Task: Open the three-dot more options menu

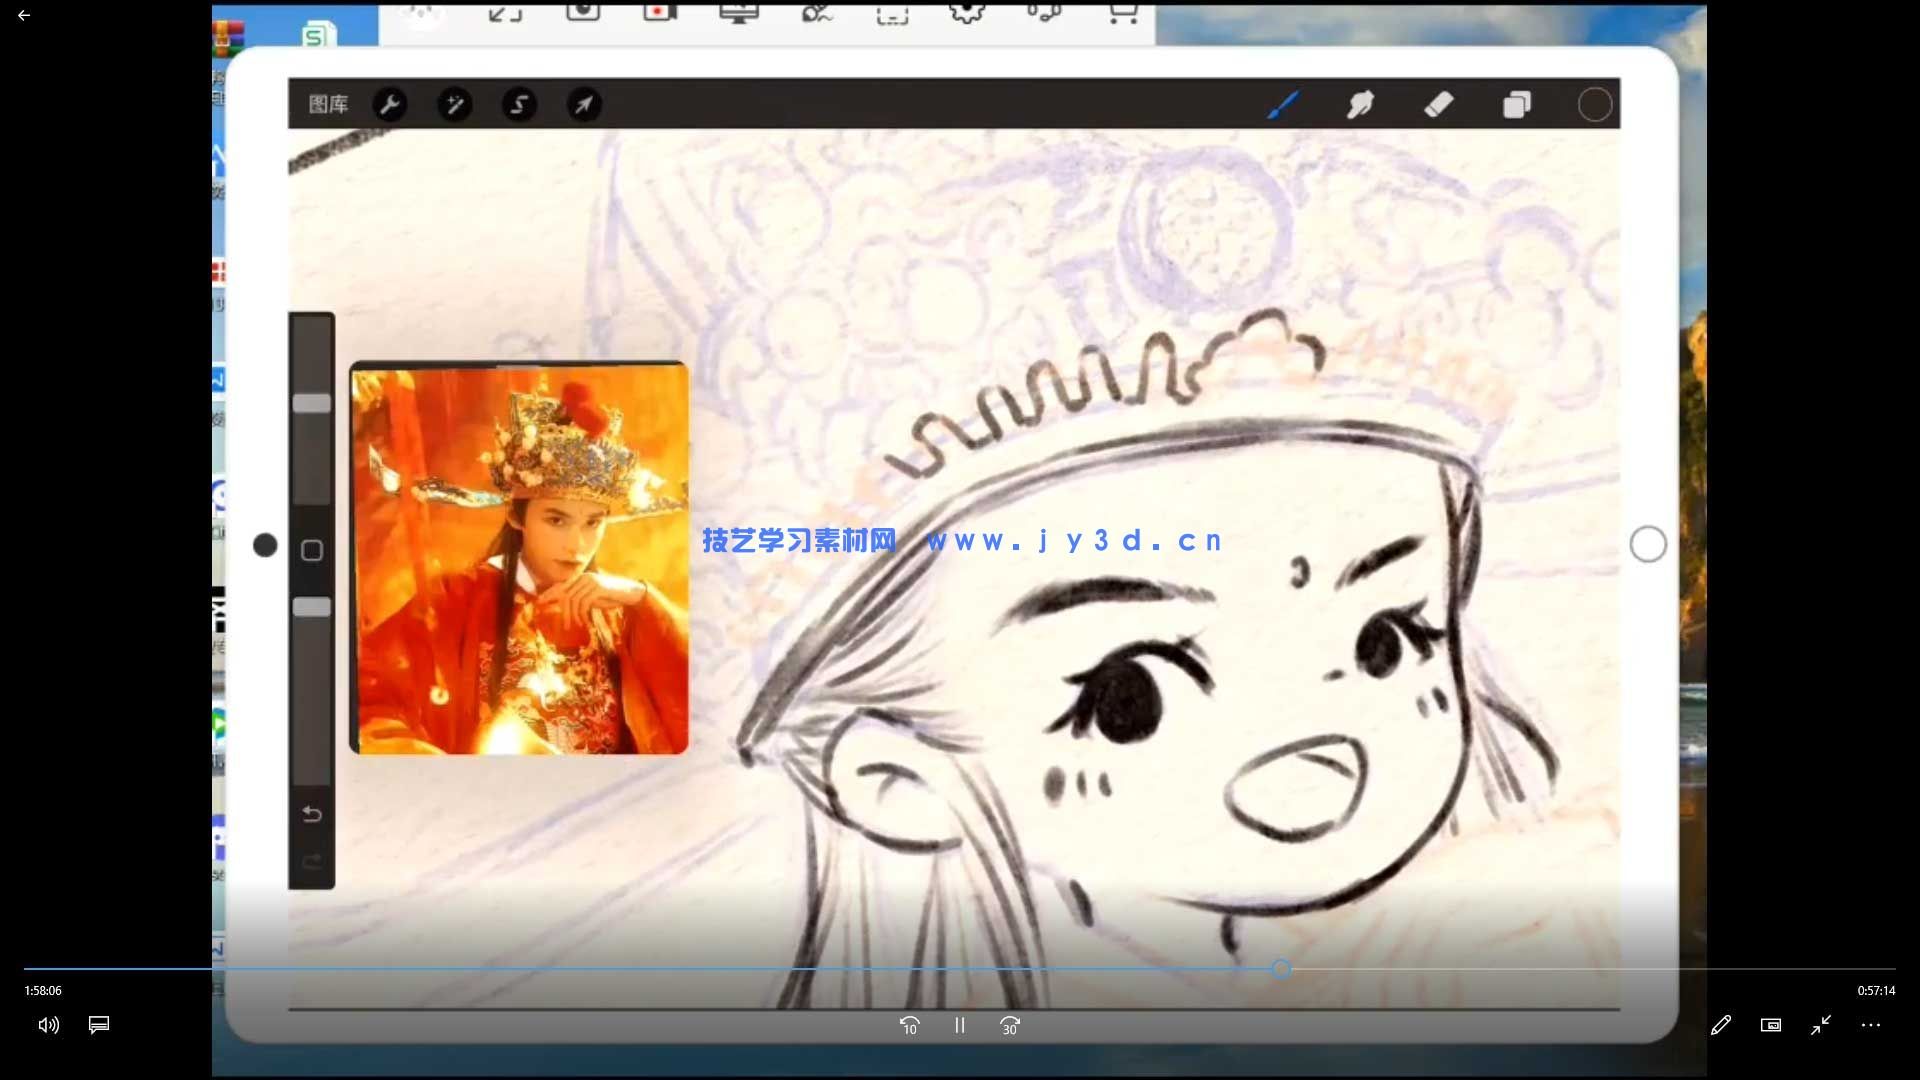Action: point(1871,1025)
